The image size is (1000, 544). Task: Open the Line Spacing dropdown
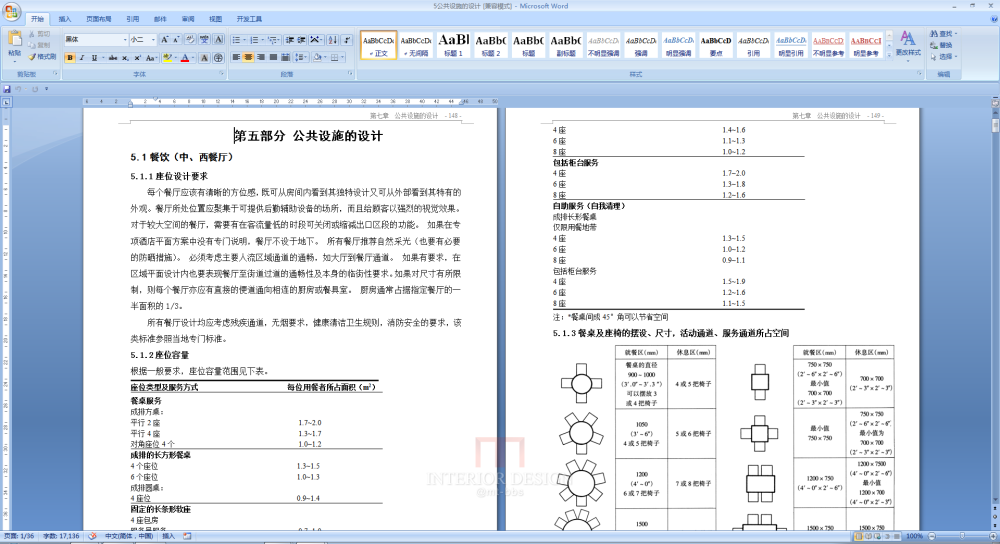pos(301,57)
